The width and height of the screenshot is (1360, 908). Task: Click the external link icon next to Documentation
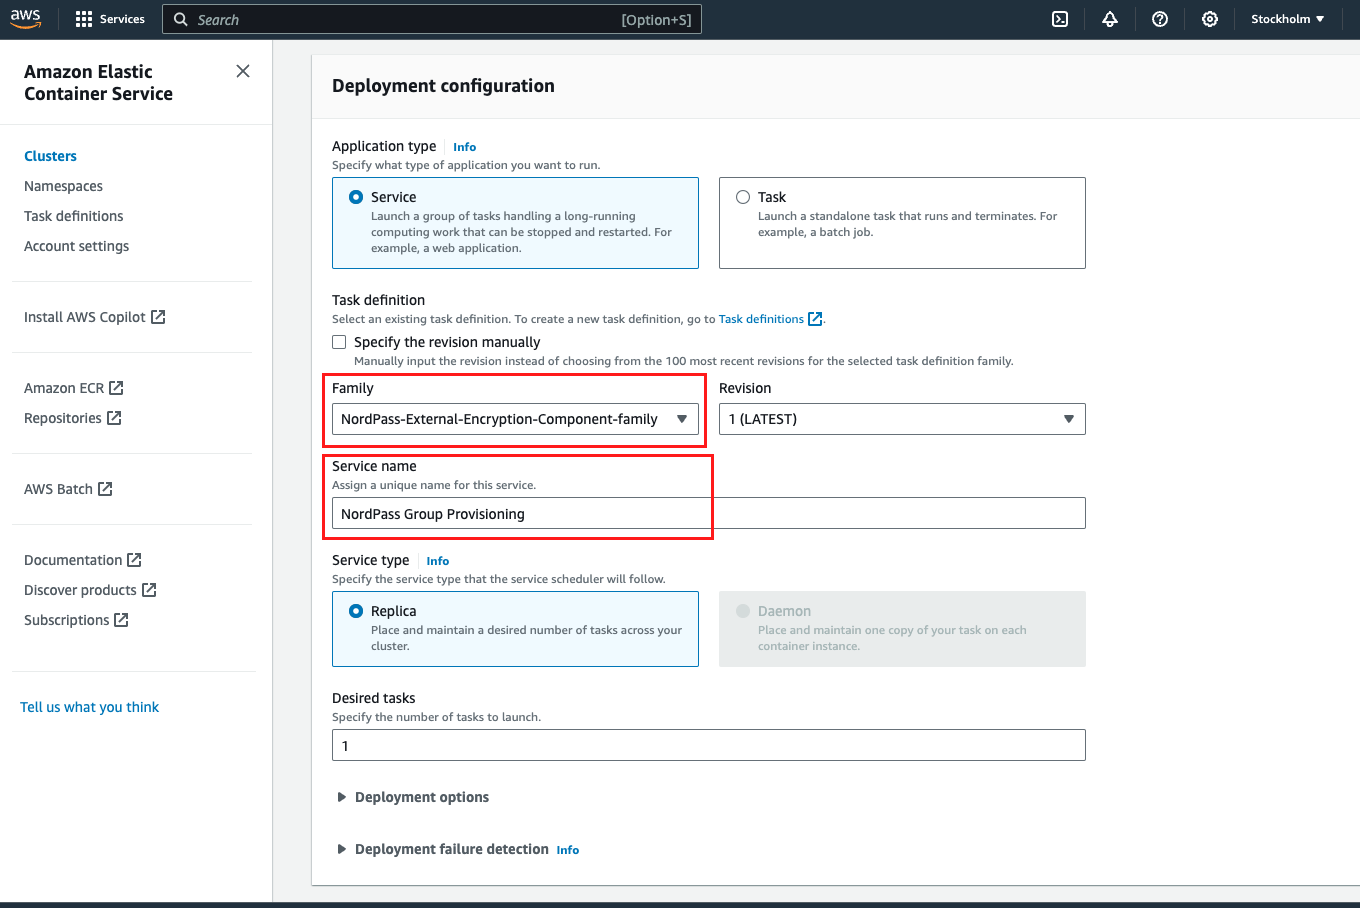[134, 560]
